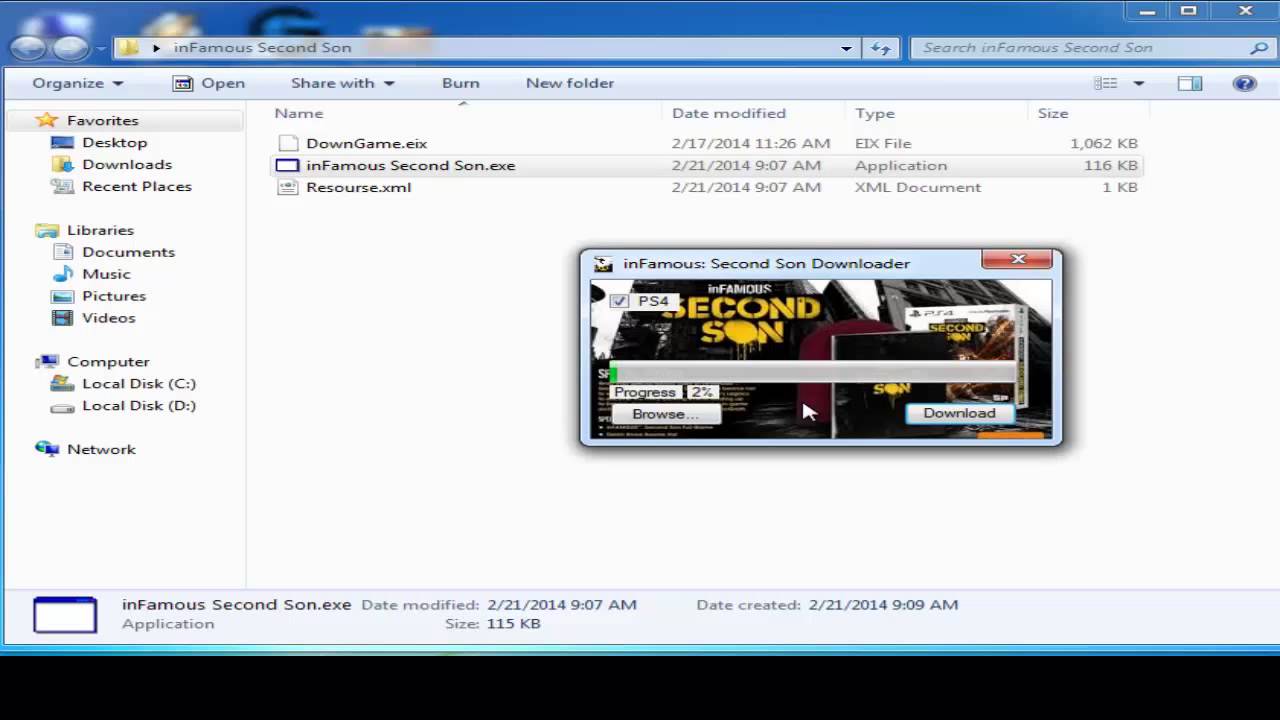Viewport: 1280px width, 720px height.
Task: Open the Organize dropdown menu
Action: pos(78,83)
